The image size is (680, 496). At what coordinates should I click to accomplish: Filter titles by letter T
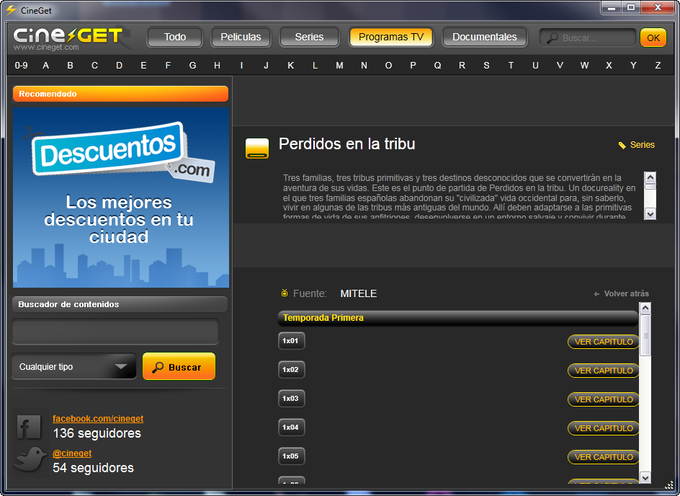pos(511,65)
